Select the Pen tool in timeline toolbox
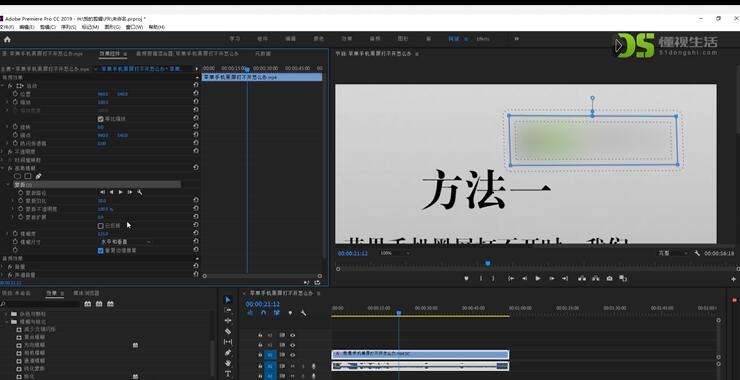This screenshot has width=740, height=380. [228, 353]
